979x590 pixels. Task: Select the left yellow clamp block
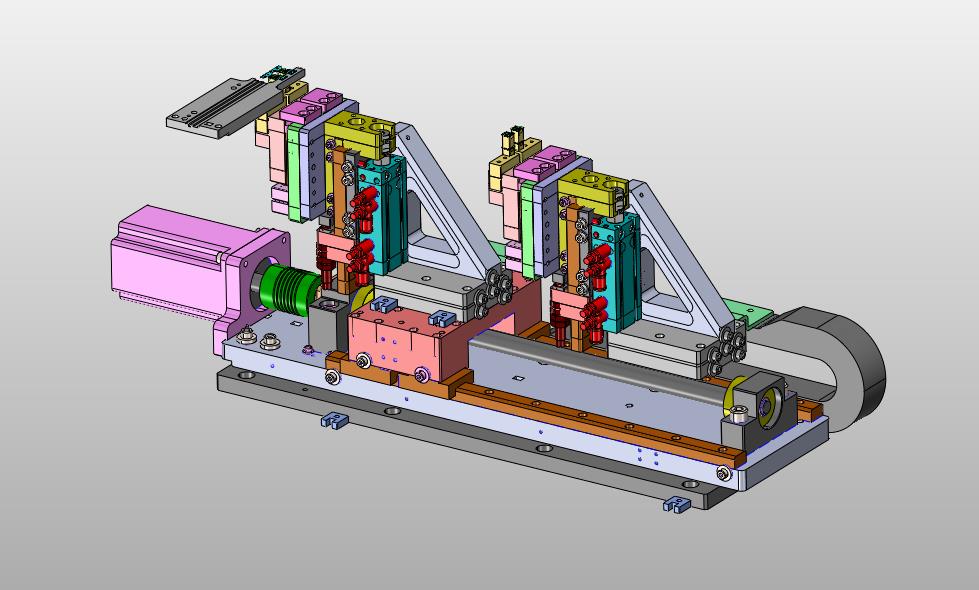pyautogui.click(x=359, y=134)
